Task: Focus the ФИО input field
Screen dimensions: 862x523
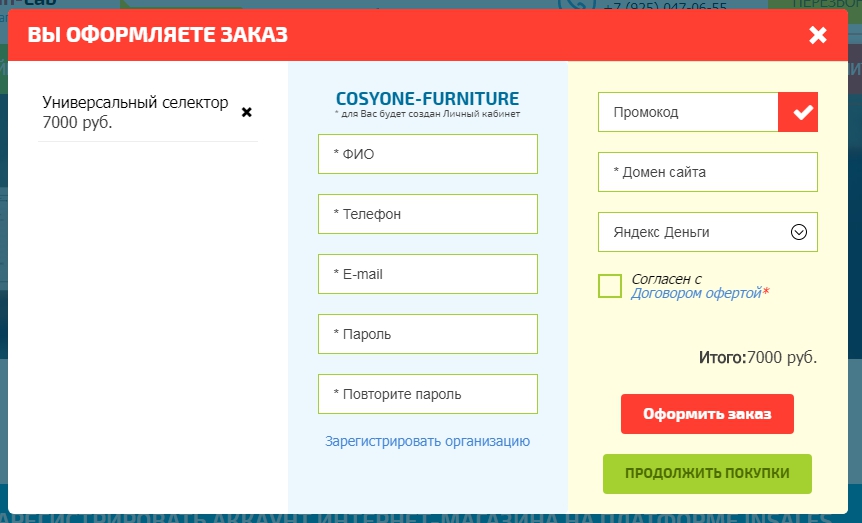Action: click(428, 154)
